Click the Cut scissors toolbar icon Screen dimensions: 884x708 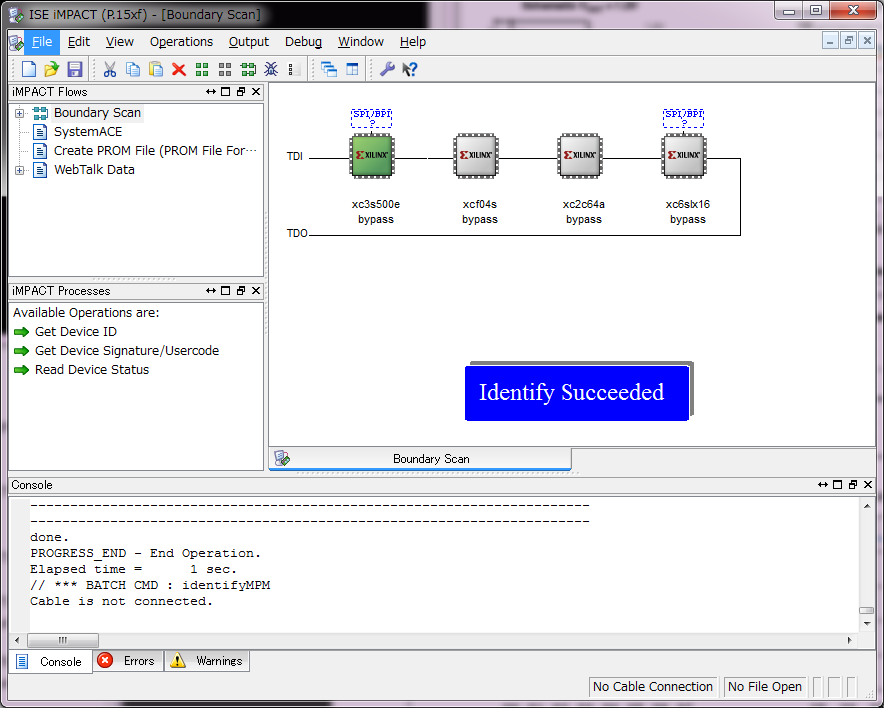(x=110, y=69)
